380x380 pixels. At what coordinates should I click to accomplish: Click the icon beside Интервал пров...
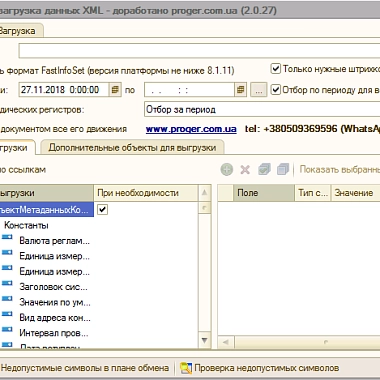7,329
